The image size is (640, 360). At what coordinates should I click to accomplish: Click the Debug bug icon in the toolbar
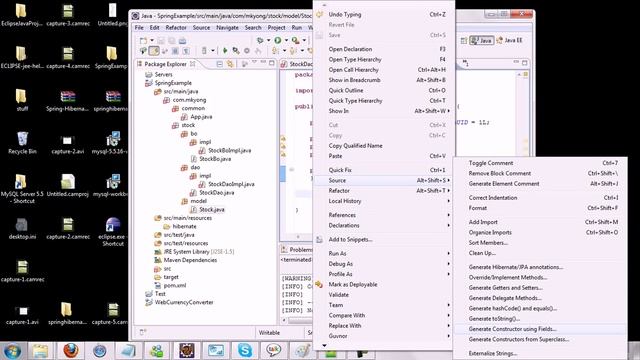click(260, 40)
